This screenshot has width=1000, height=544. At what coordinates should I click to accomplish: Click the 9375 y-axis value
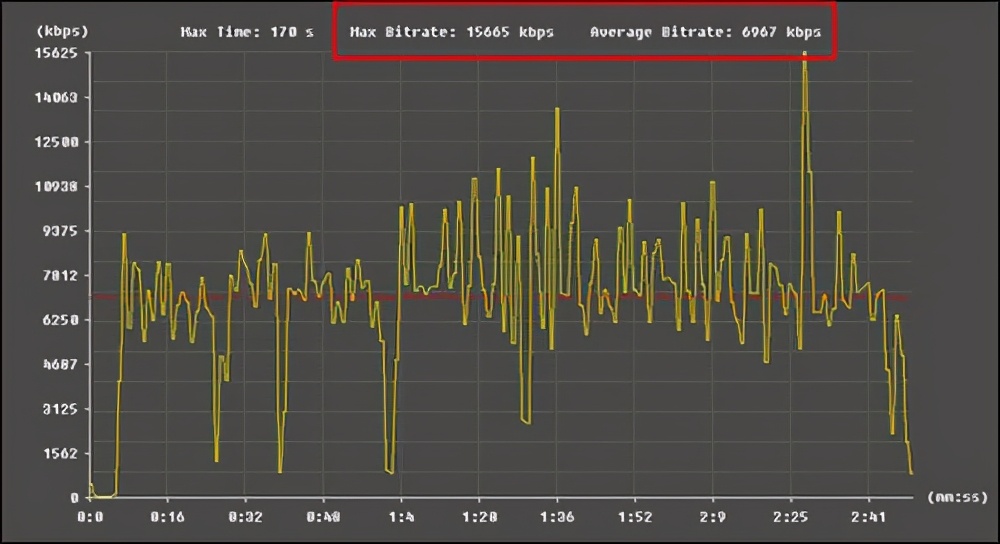point(61,231)
